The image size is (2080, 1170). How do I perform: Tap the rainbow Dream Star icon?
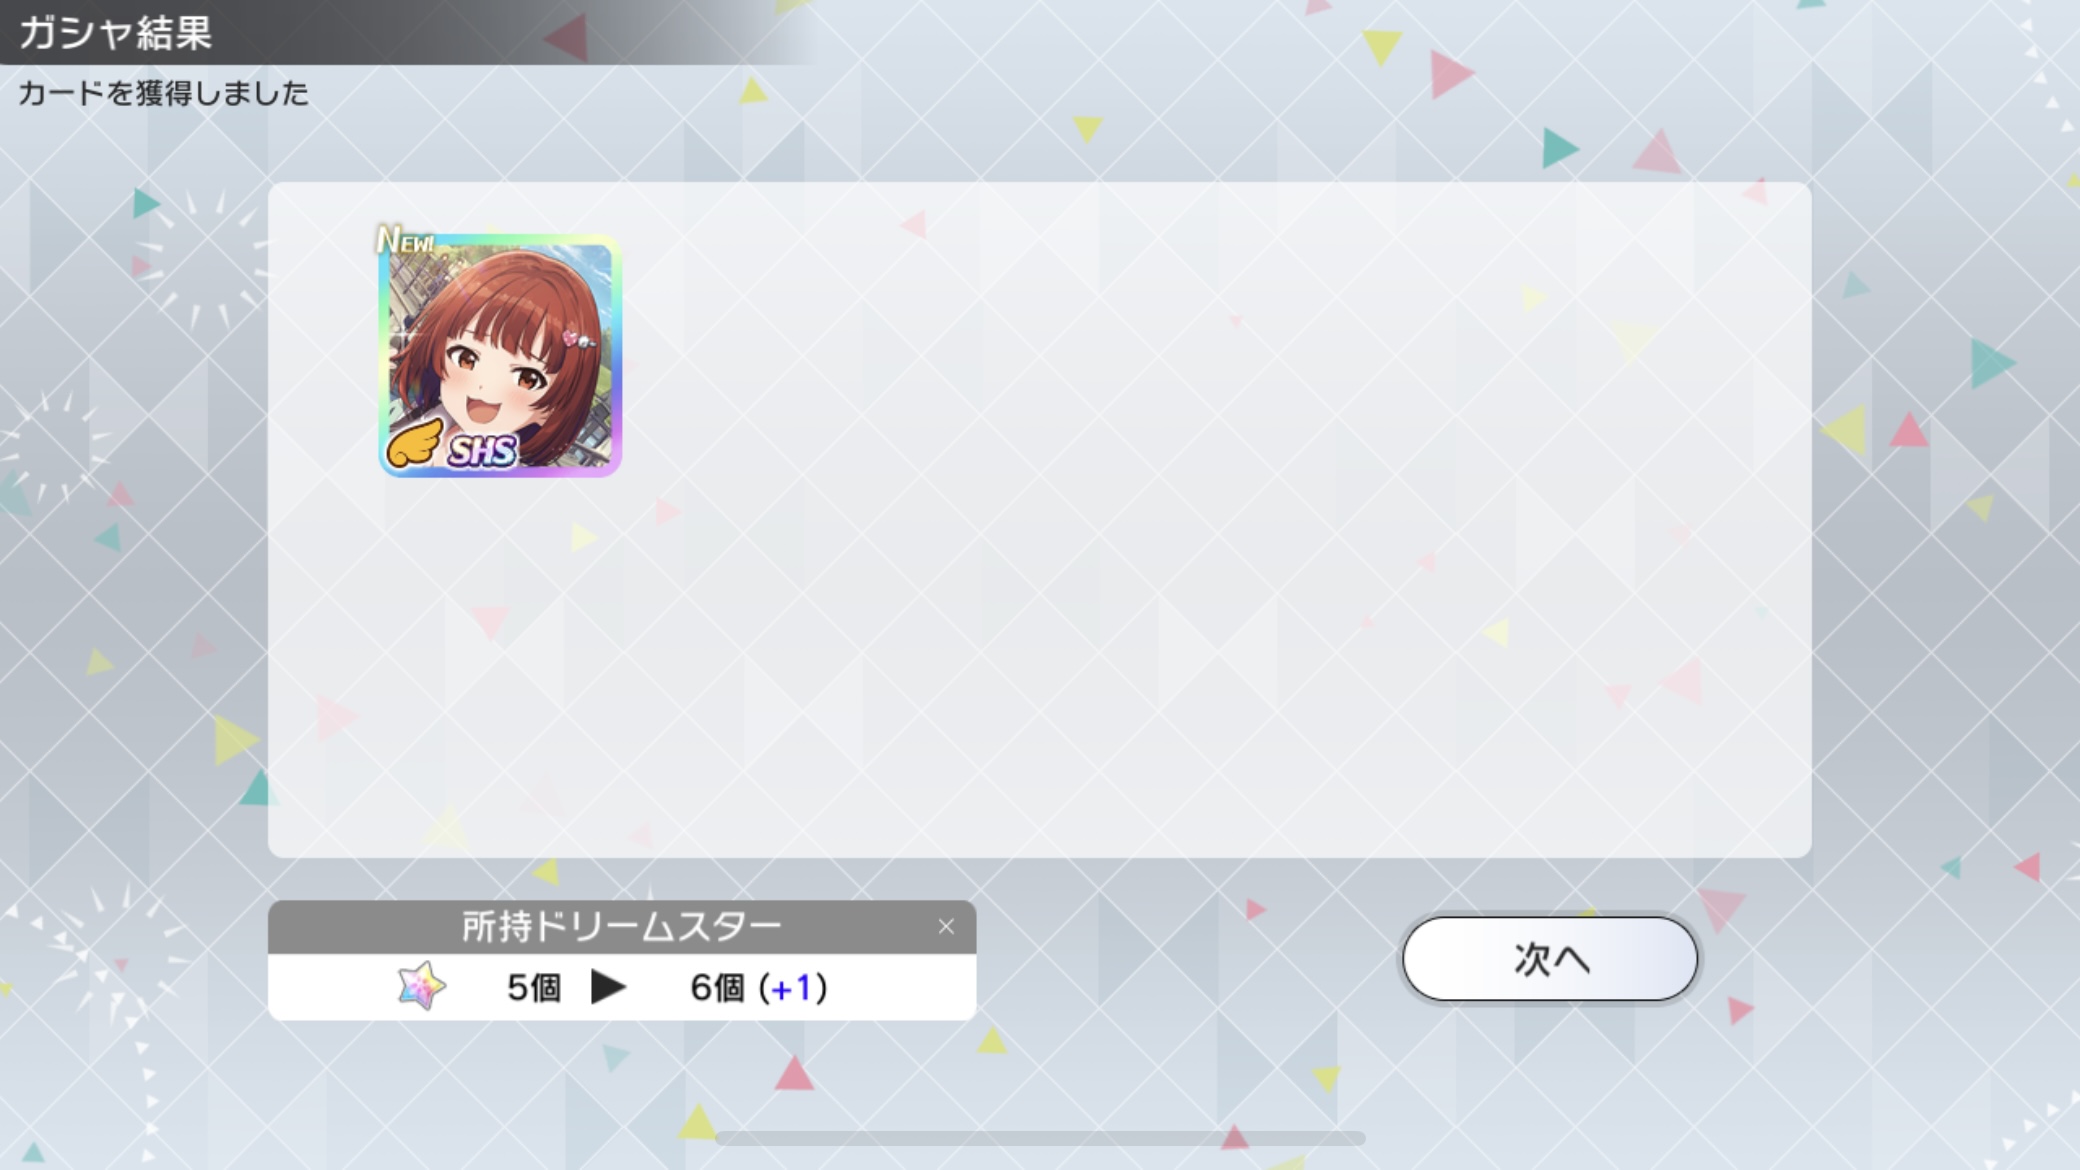coord(421,986)
